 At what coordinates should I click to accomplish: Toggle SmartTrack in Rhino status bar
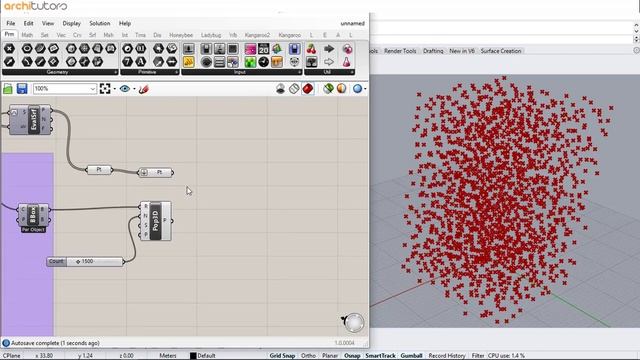pos(380,356)
